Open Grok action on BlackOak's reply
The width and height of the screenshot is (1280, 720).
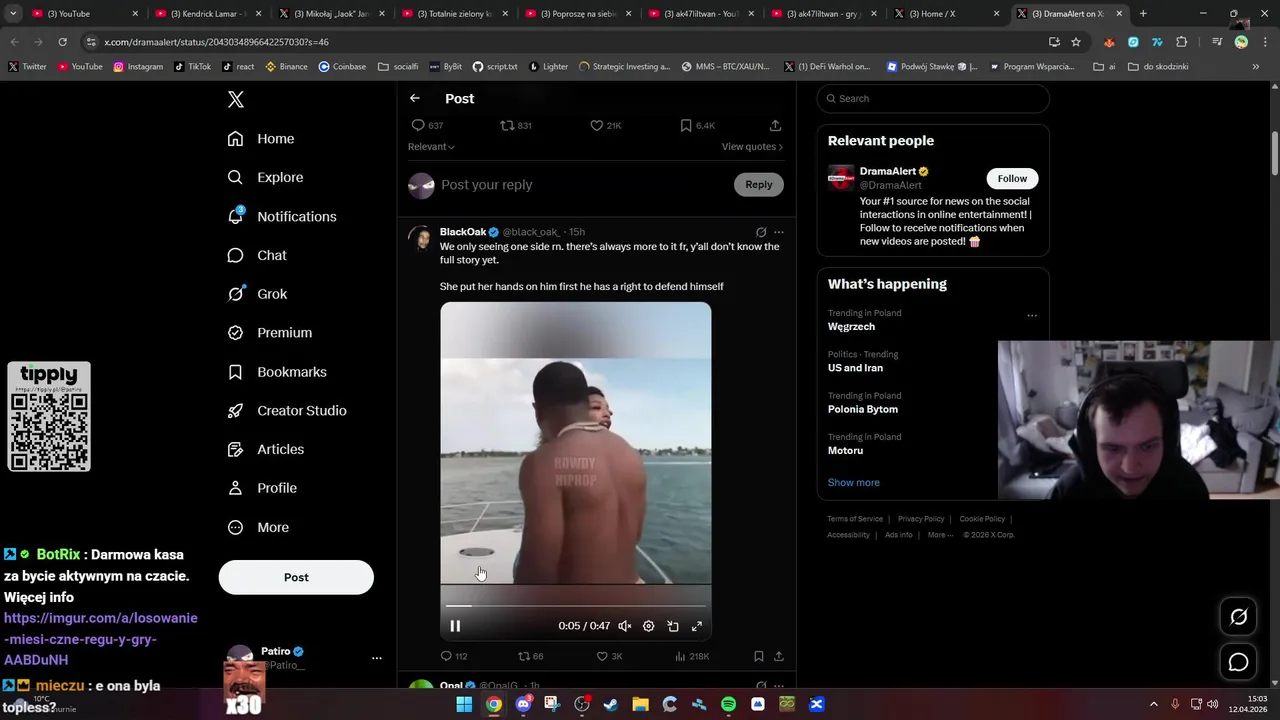(761, 232)
